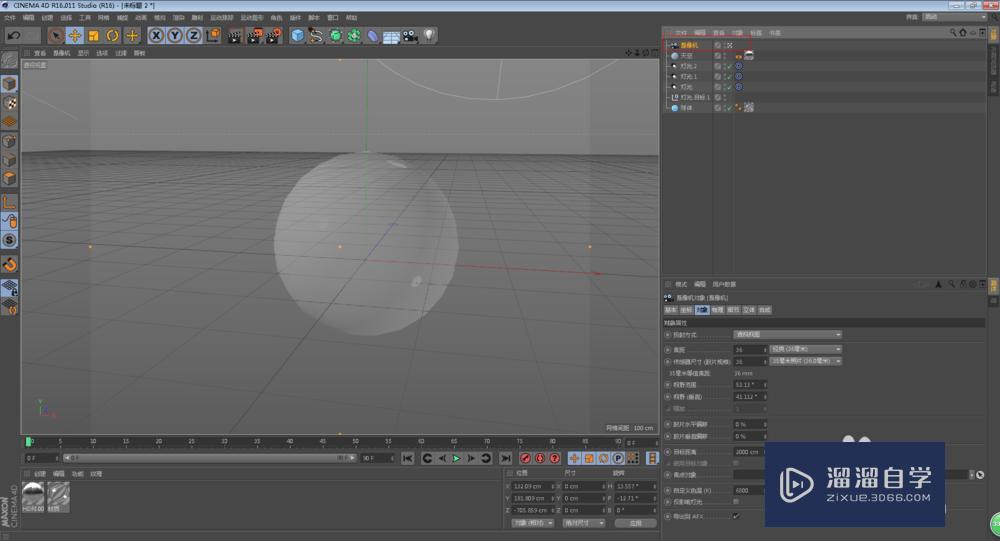Switch to the 物理 Physical attribute tab
1000x541 pixels.
pos(717,310)
